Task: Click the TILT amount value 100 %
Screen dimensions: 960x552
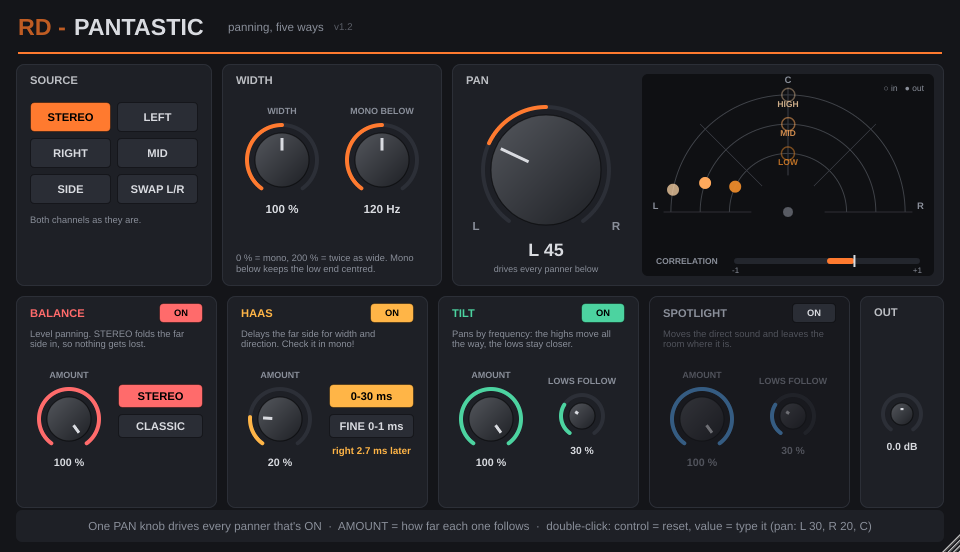Action: coord(490,463)
